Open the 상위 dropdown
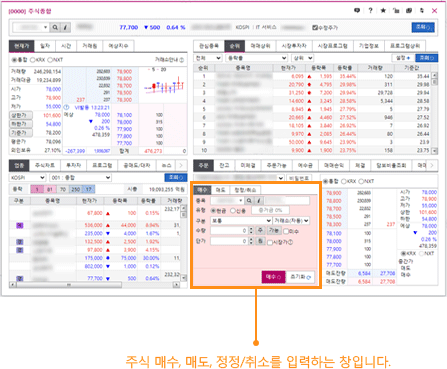The image size is (447, 369). pyautogui.click(x=302, y=58)
